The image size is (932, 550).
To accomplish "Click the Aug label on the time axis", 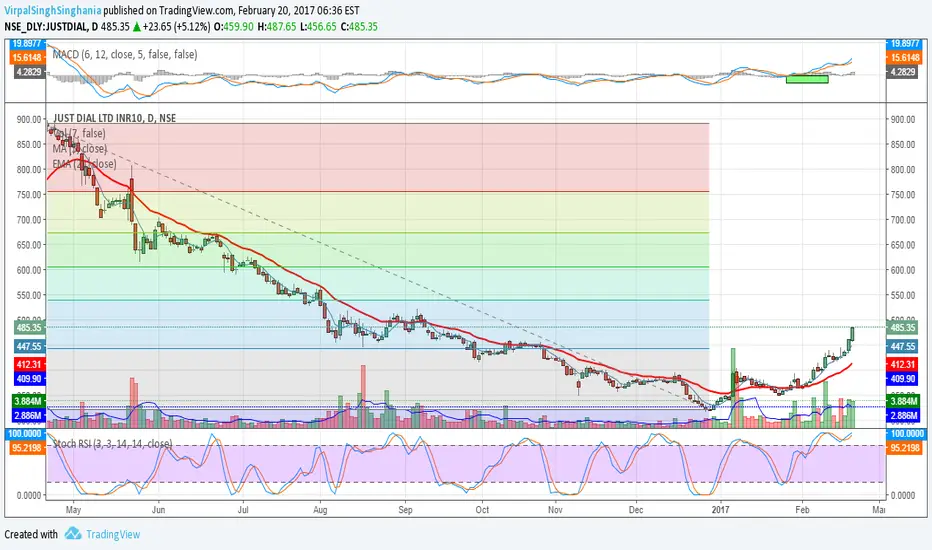I will (320, 510).
